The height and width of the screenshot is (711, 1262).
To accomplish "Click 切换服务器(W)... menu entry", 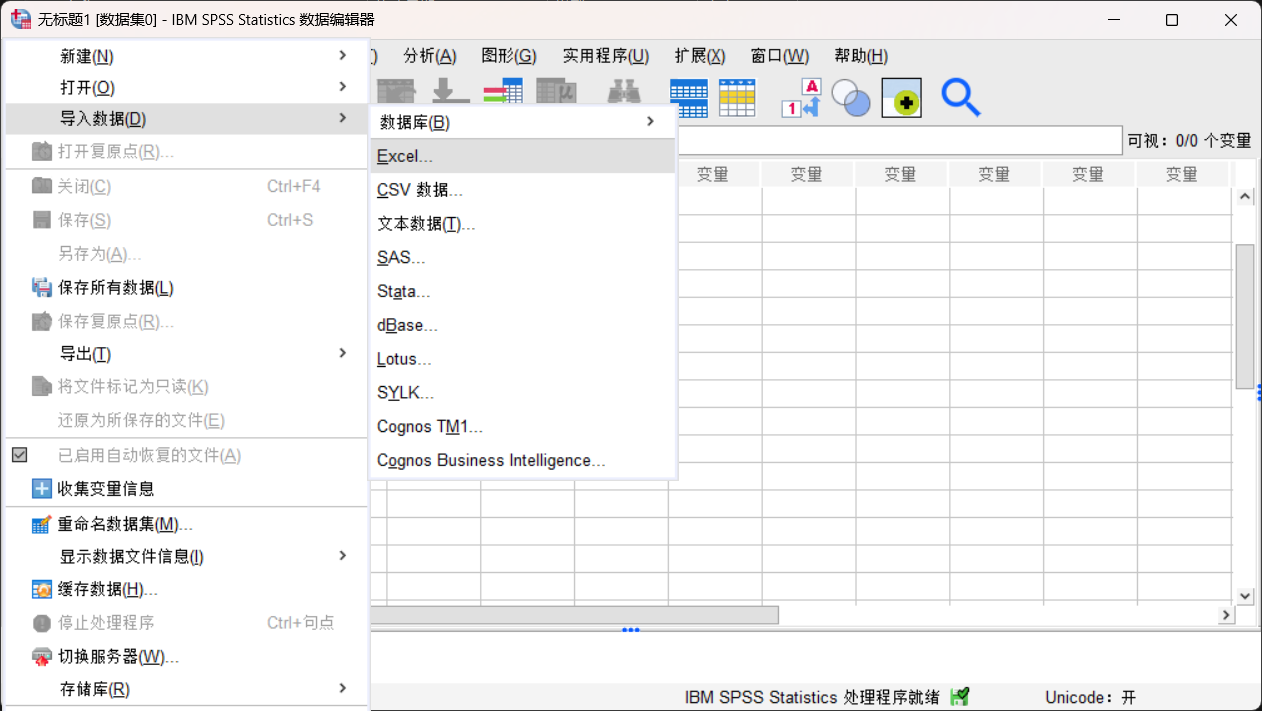I will (188, 657).
